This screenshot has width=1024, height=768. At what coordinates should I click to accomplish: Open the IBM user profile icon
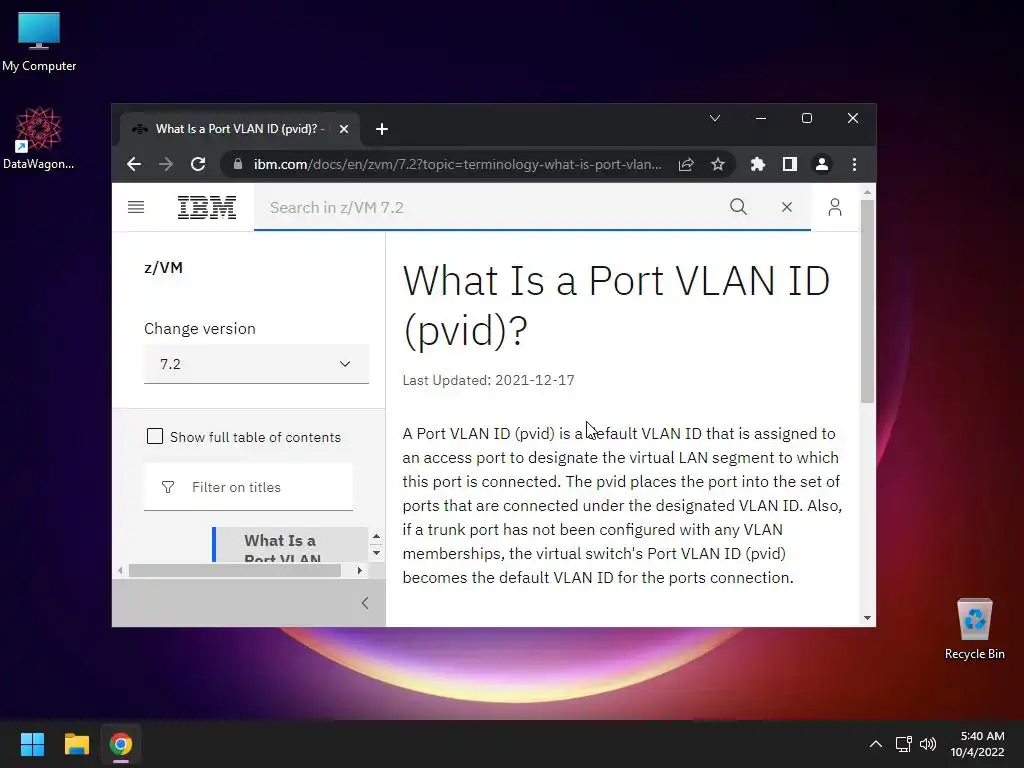(x=835, y=207)
